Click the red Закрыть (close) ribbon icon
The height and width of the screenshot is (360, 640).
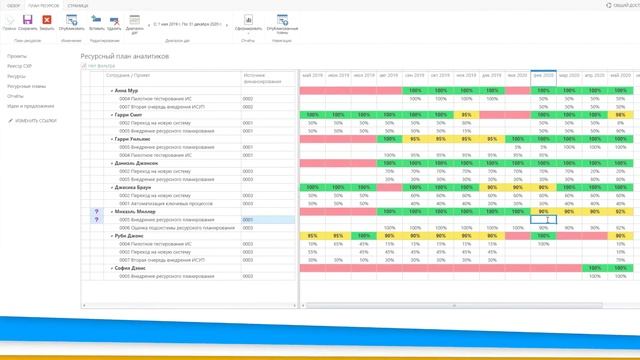click(x=47, y=20)
